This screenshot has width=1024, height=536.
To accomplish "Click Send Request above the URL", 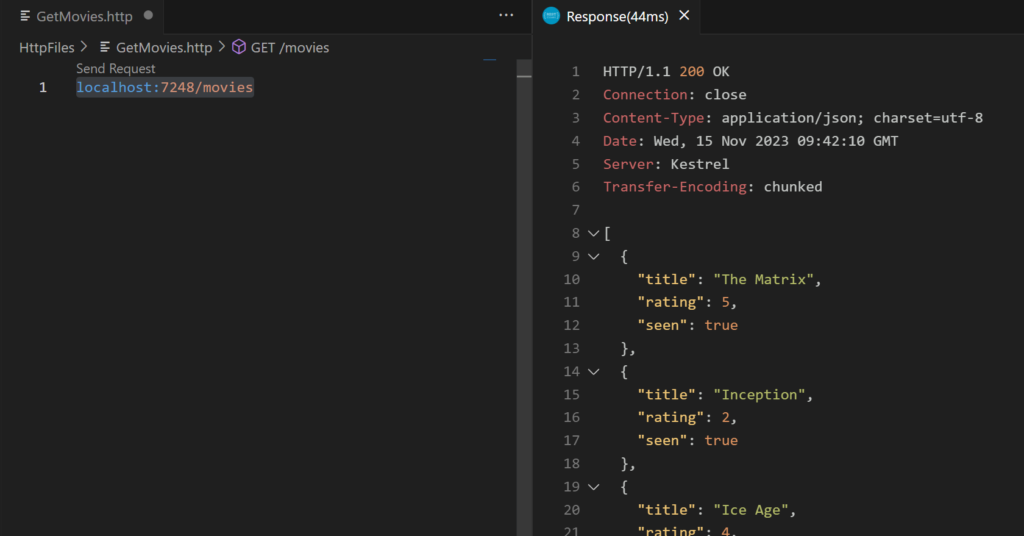I will click(x=116, y=69).
